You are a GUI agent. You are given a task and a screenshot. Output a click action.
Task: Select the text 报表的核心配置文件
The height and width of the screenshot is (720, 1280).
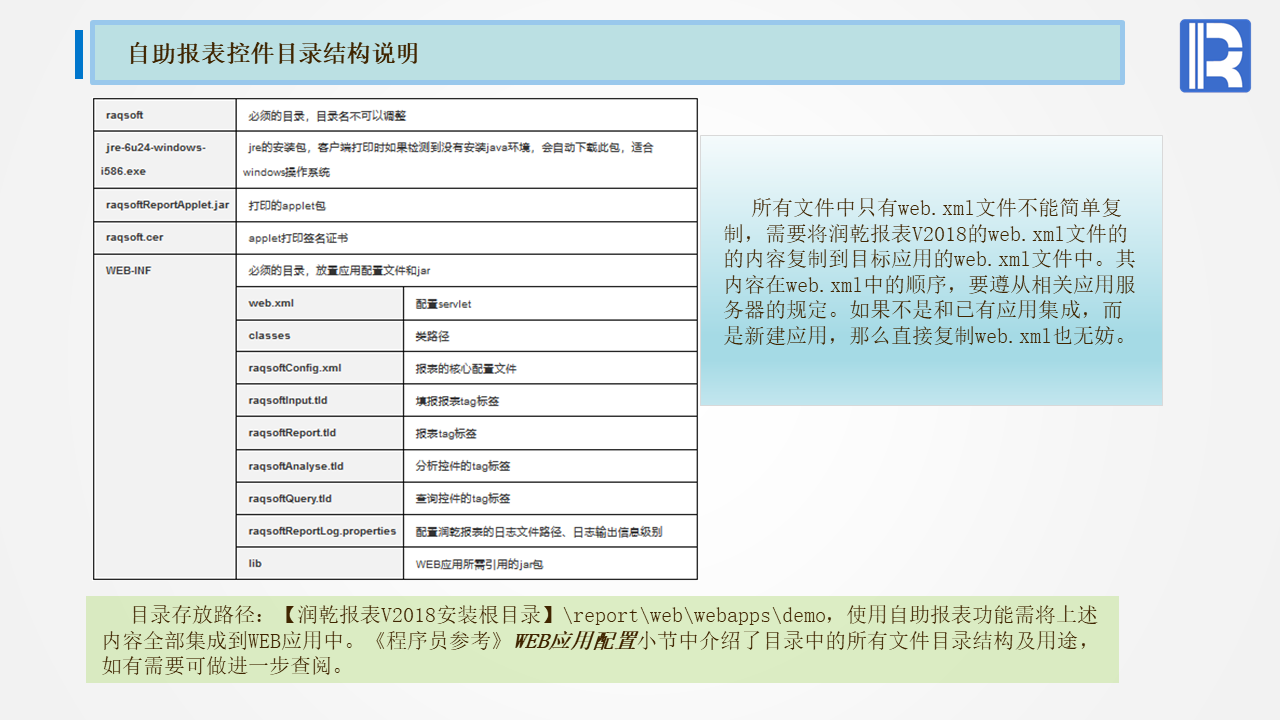(x=466, y=369)
